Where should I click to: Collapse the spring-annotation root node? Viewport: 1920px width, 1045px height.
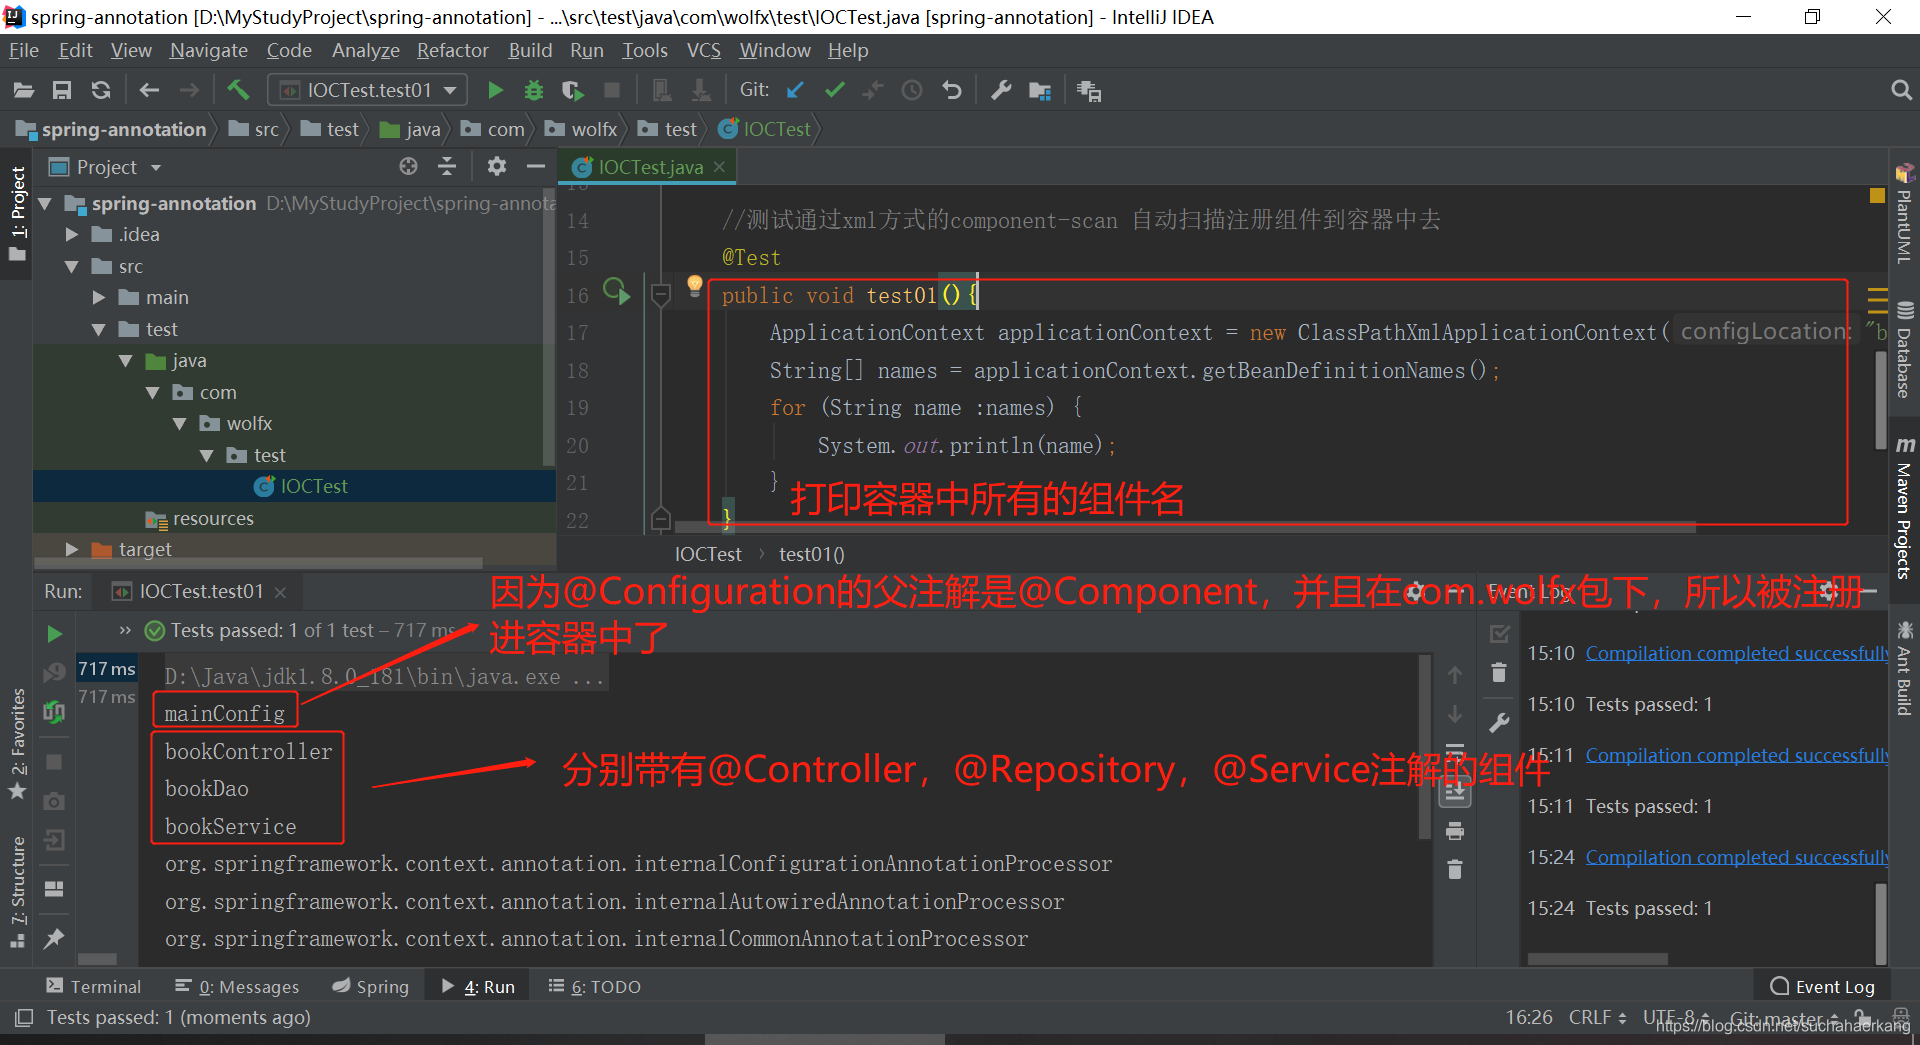click(x=44, y=204)
